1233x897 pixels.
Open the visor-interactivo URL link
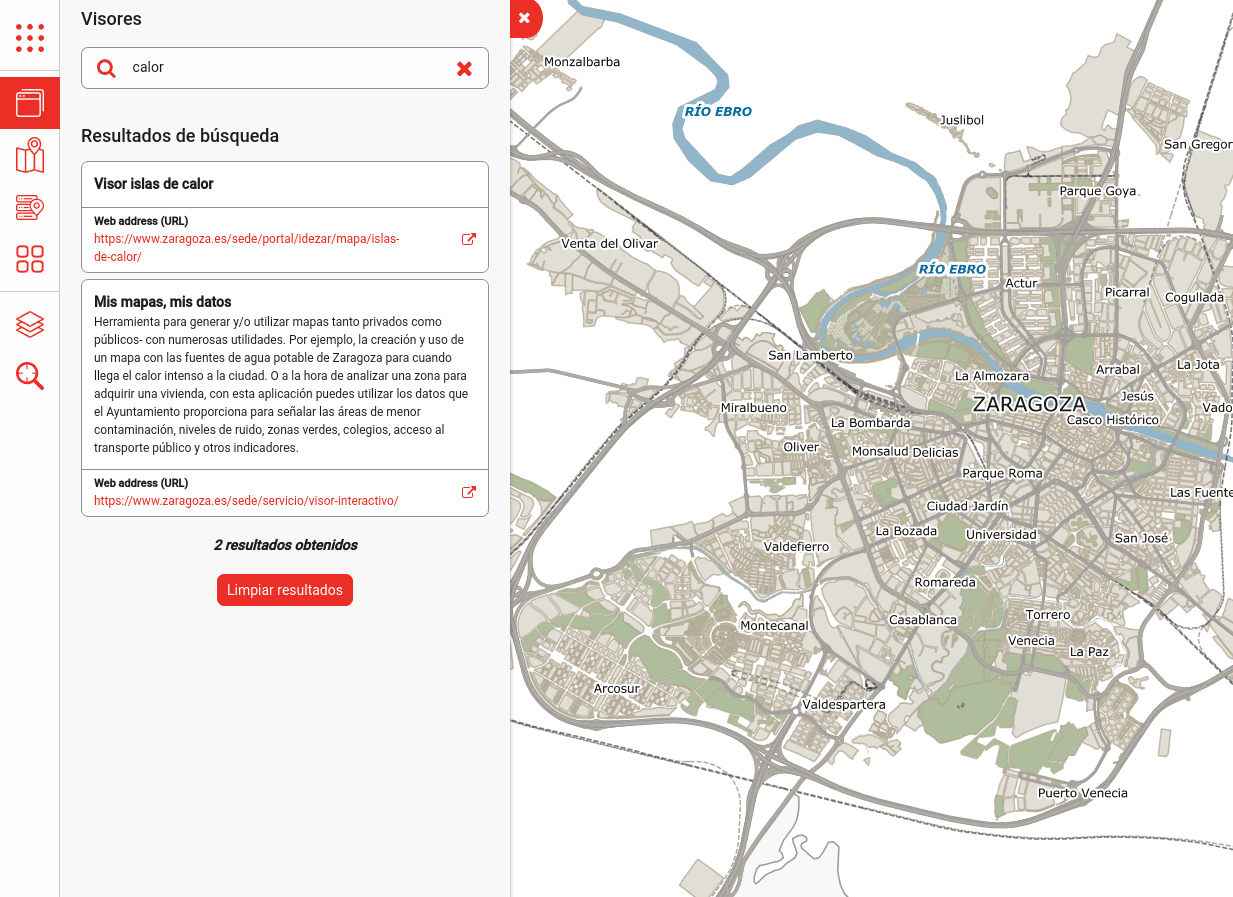pos(246,500)
